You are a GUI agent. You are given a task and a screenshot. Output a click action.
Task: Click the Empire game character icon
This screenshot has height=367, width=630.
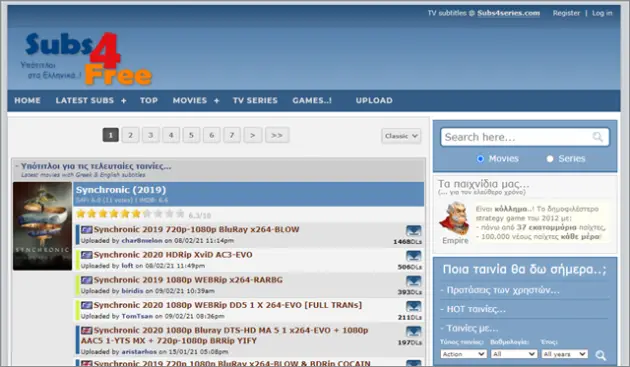pos(455,219)
